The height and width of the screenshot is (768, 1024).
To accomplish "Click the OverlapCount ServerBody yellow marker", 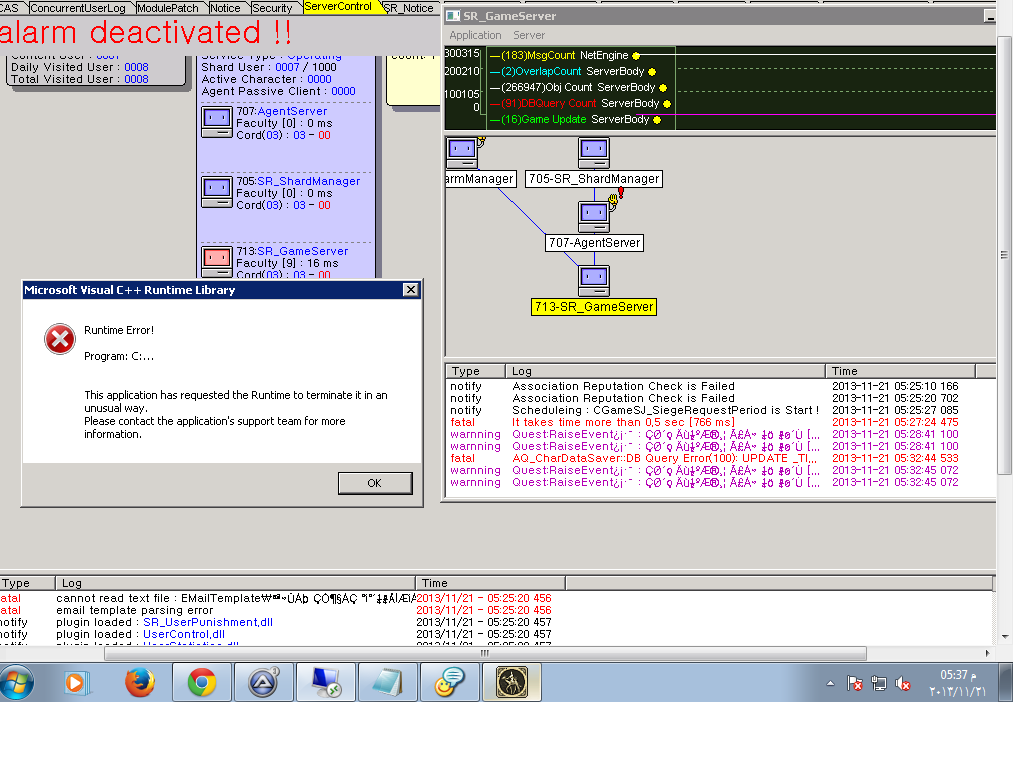I will pos(652,72).
